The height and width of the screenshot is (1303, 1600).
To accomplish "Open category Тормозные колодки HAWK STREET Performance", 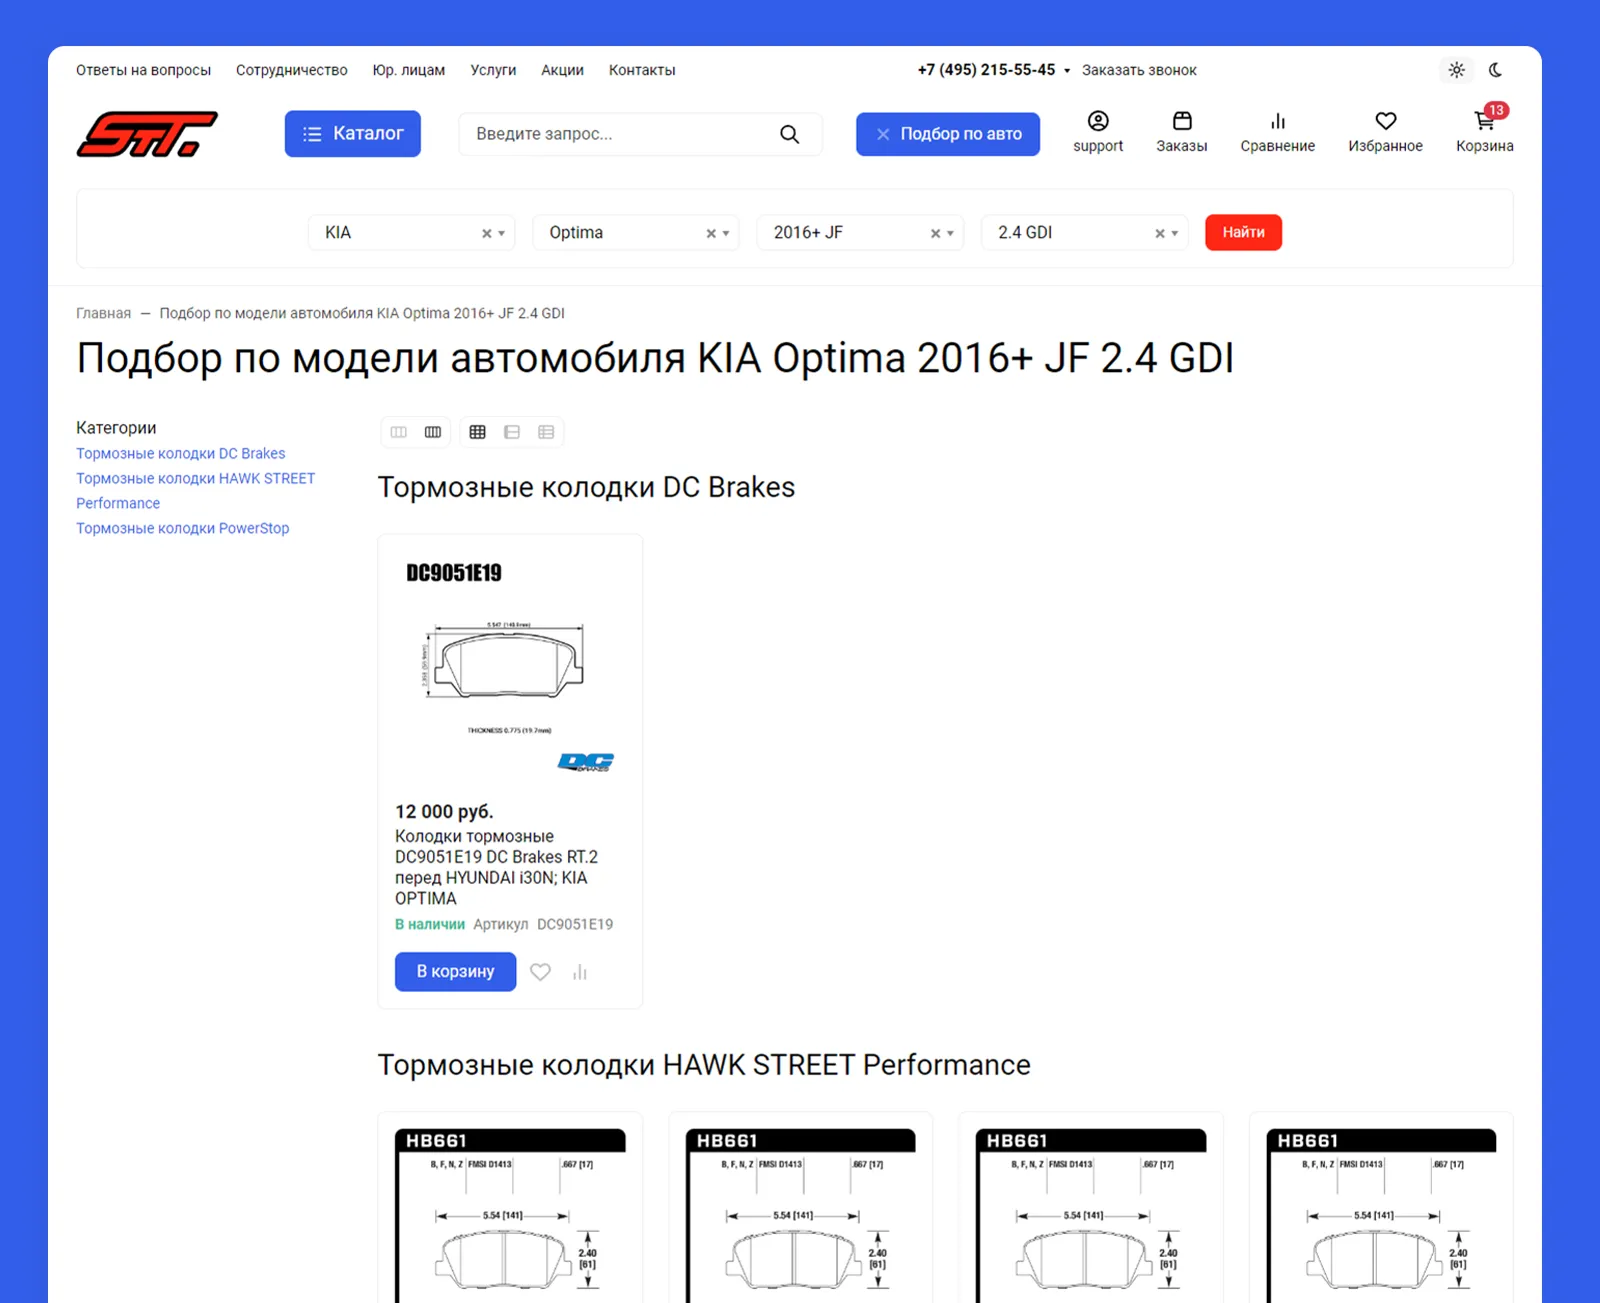I will point(196,491).
